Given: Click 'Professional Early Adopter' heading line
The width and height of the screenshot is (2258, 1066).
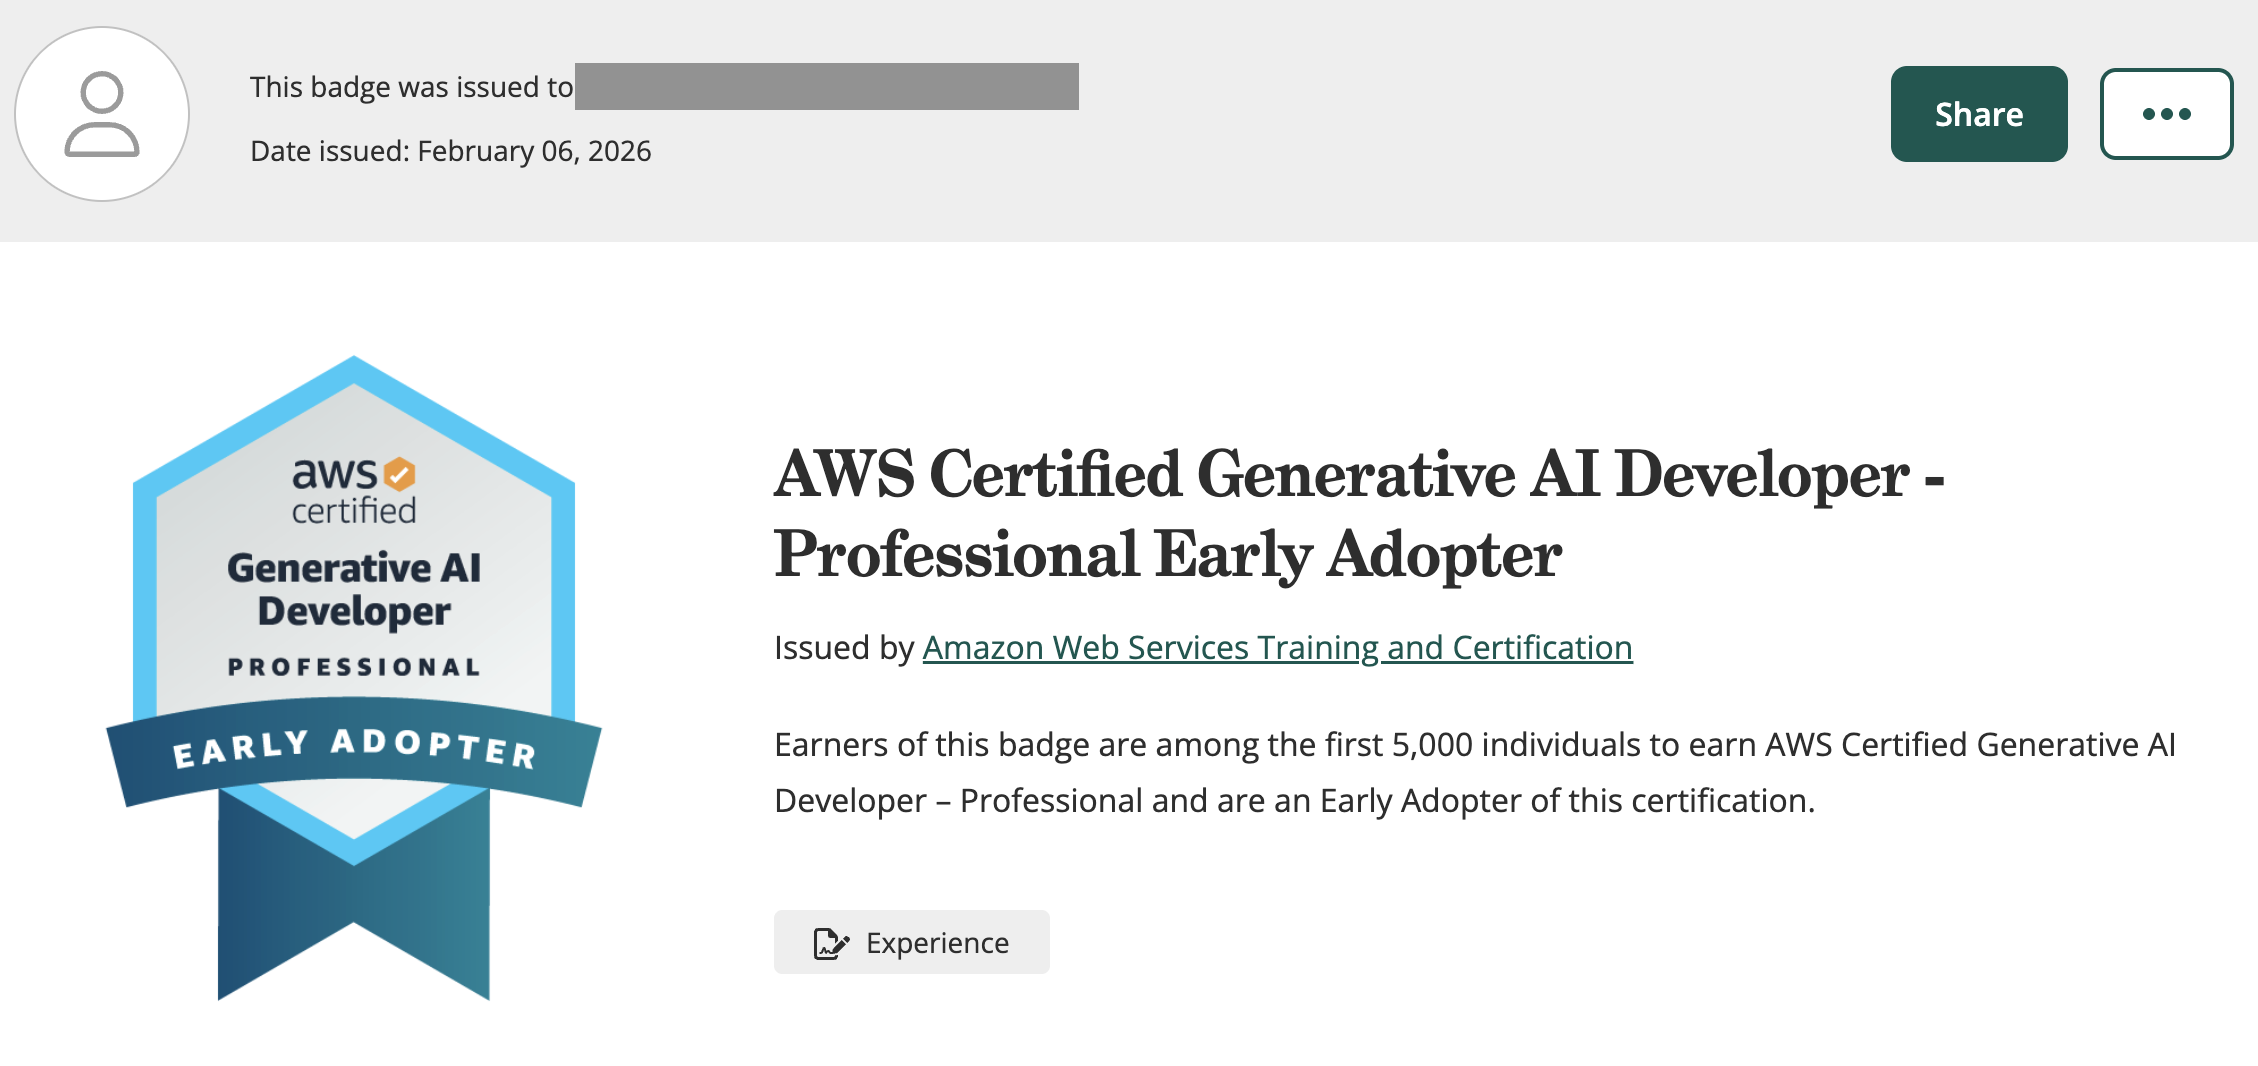Looking at the screenshot, I should pos(1167,554).
